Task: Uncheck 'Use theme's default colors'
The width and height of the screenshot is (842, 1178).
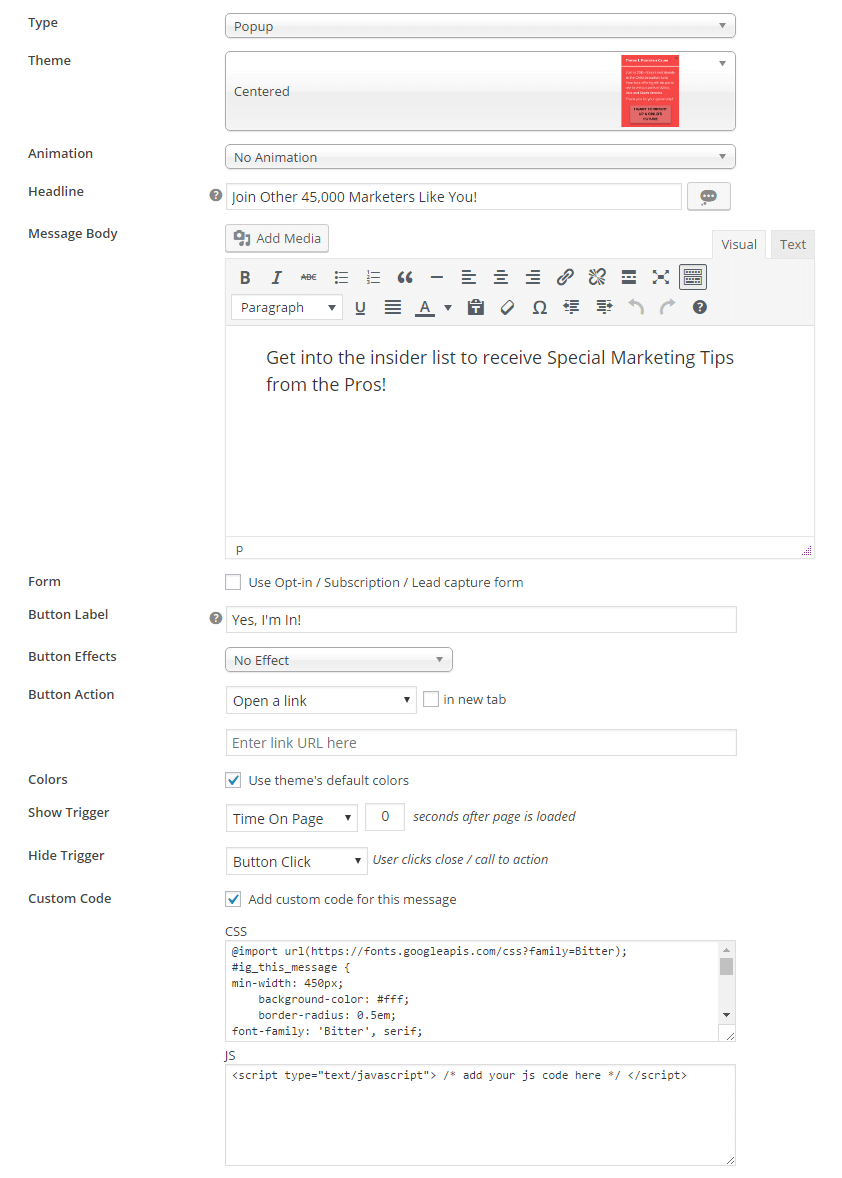Action: (x=234, y=780)
